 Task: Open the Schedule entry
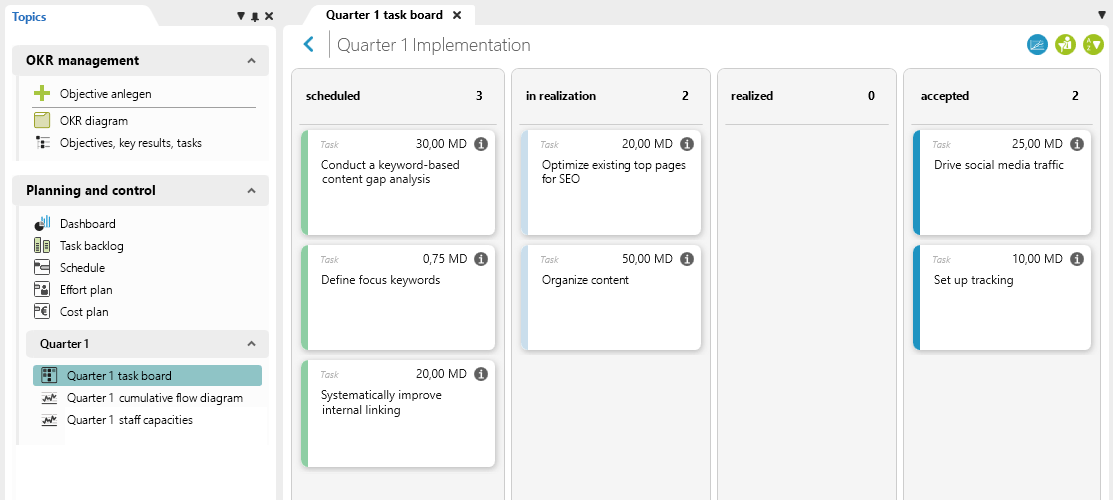82,268
